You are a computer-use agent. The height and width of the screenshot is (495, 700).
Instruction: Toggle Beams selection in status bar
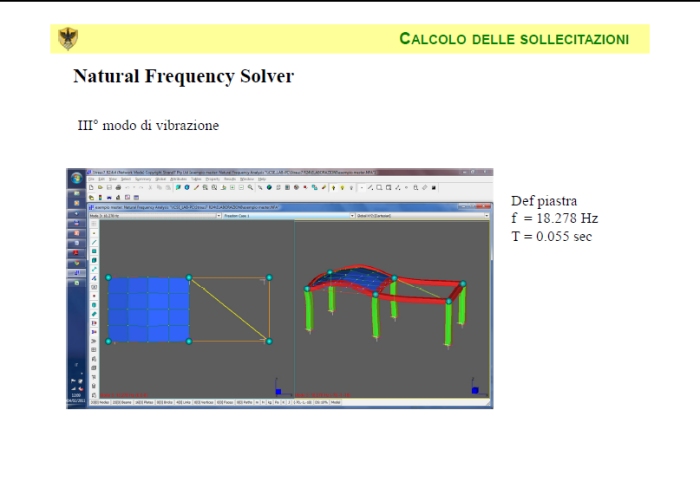[121, 403]
